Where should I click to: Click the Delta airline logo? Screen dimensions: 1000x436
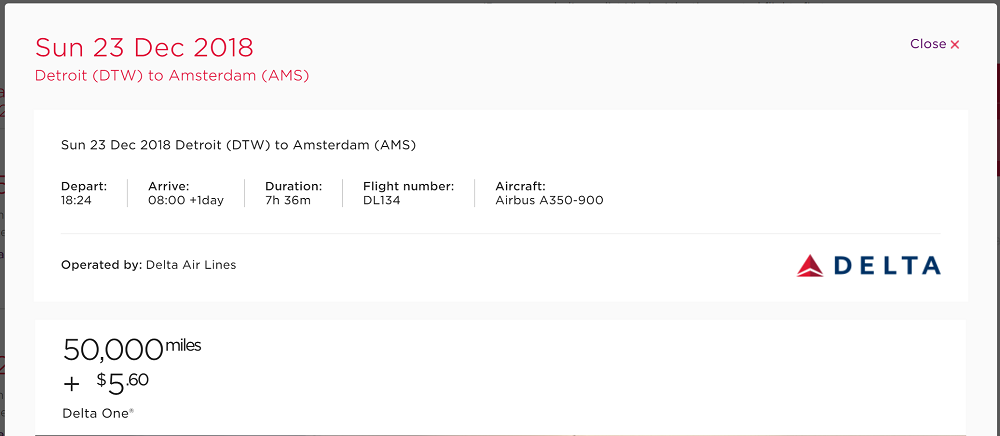(868, 265)
